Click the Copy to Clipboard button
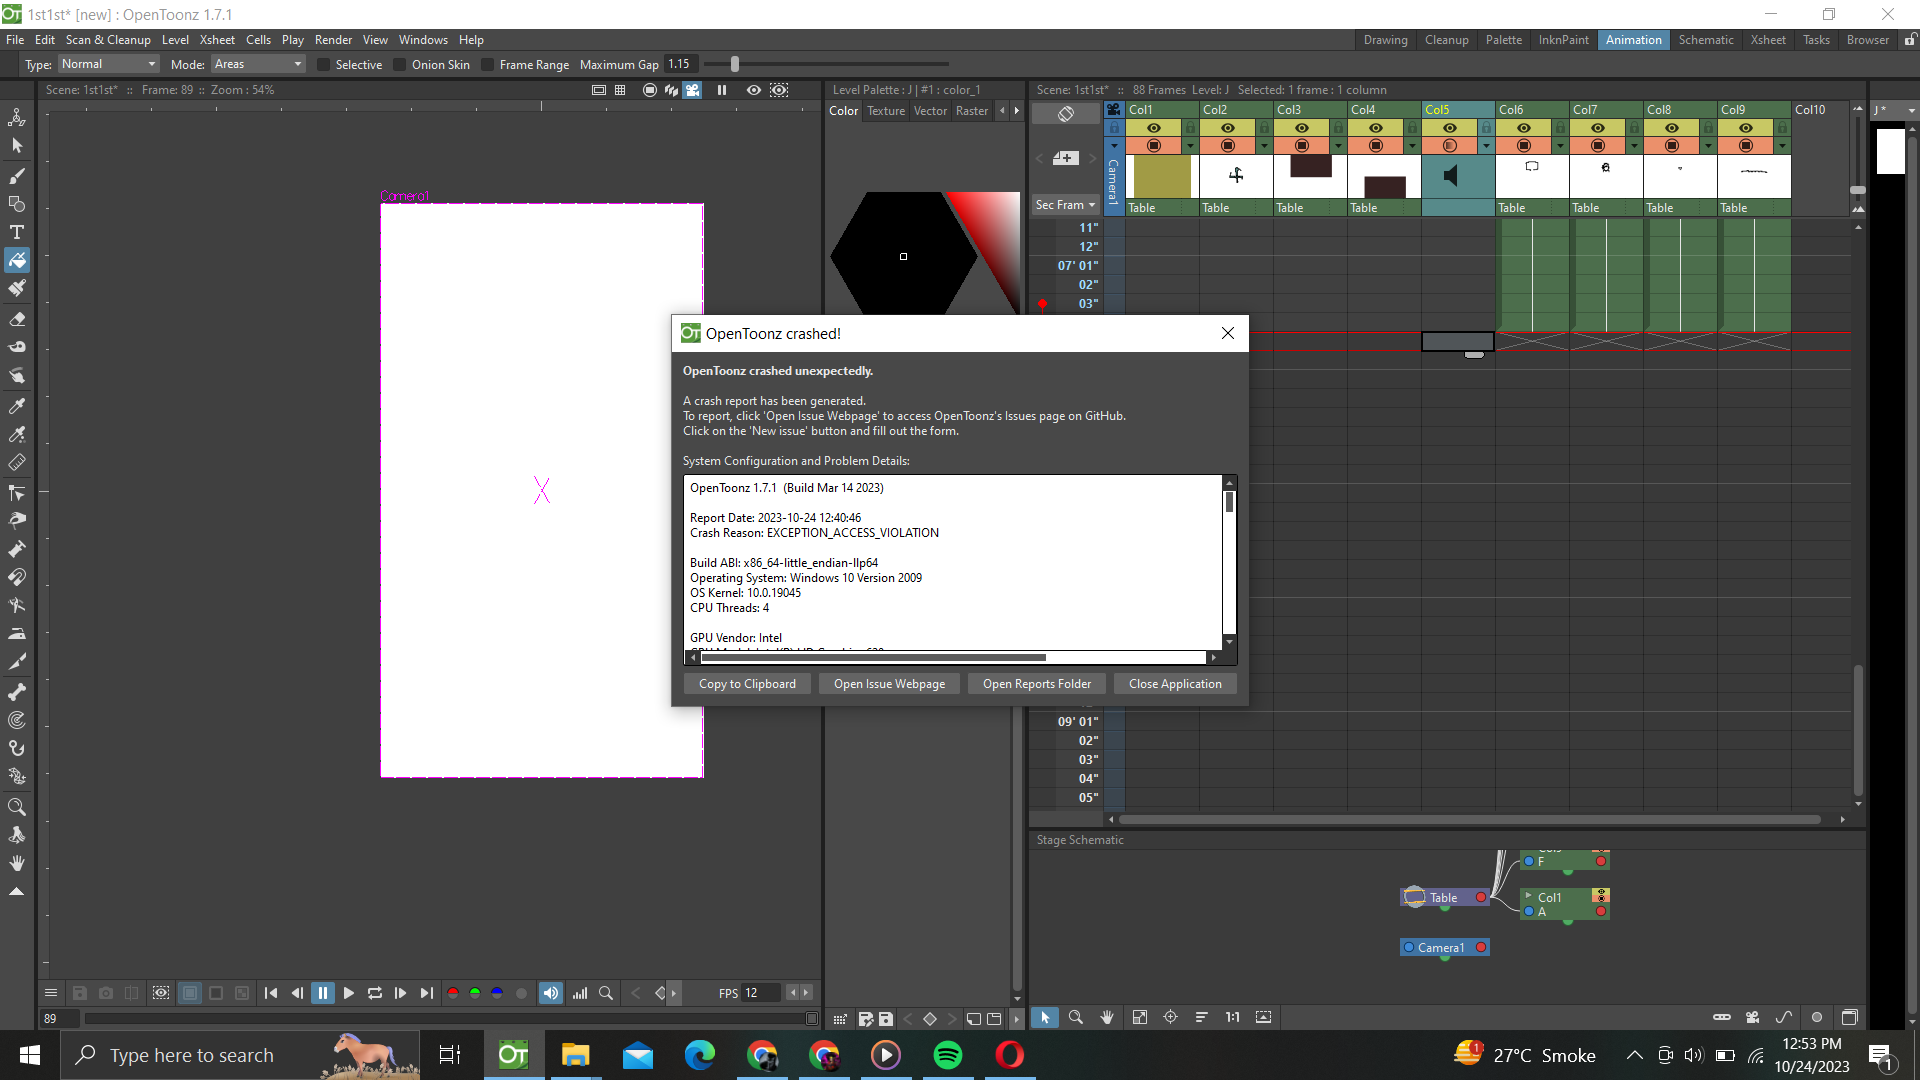1920x1080 pixels. pos(747,683)
